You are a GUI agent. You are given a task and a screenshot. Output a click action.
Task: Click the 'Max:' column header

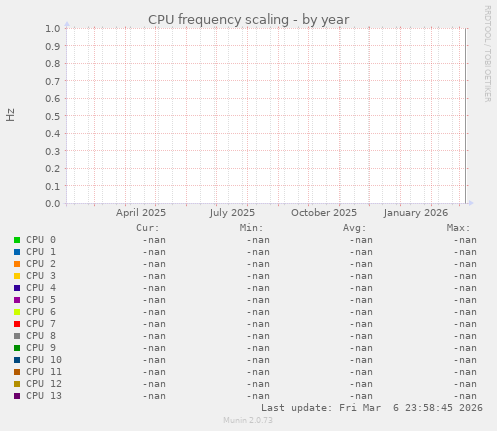(x=458, y=228)
